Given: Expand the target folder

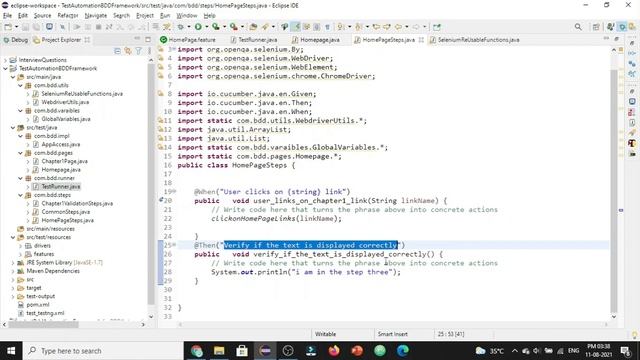Looking at the screenshot, I should (13, 288).
